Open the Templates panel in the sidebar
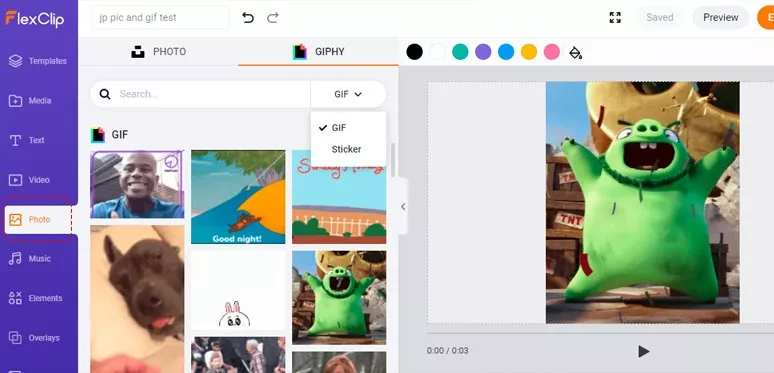Viewport: 774px width, 373px height. pos(38,61)
